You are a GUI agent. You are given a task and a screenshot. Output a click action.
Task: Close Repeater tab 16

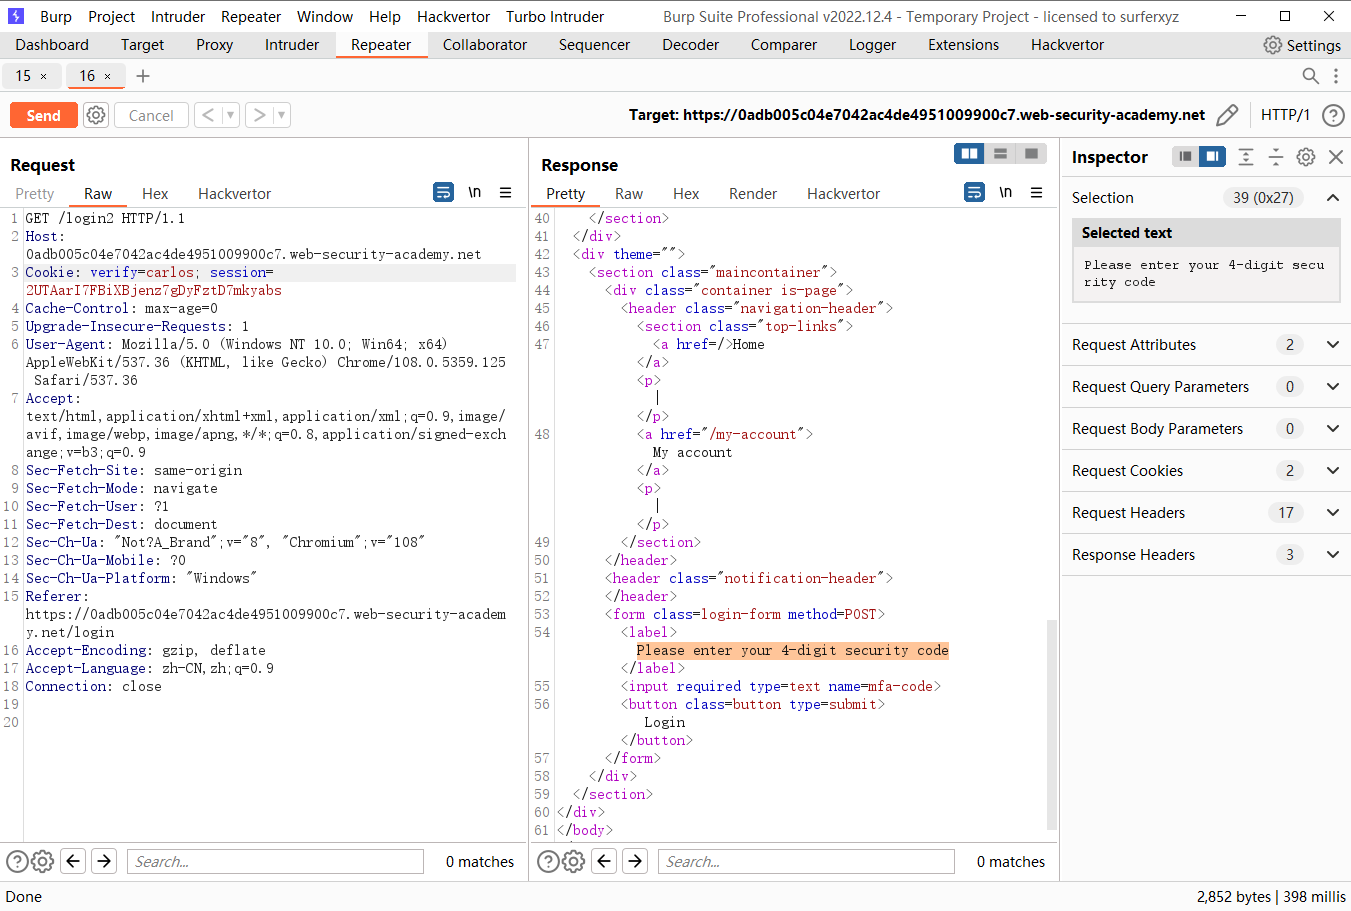(107, 76)
